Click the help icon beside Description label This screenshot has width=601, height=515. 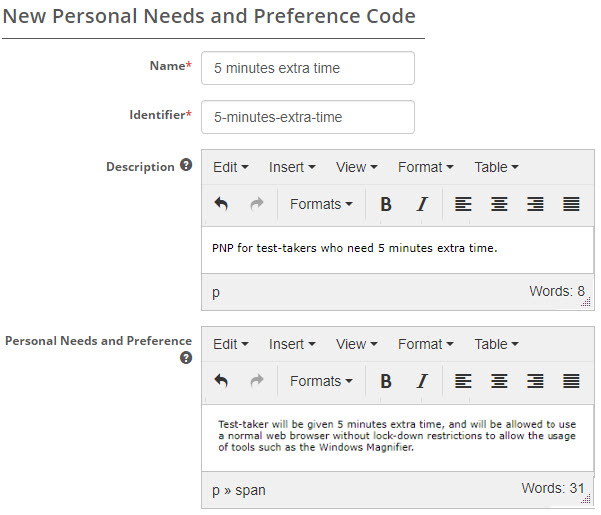[186, 166]
